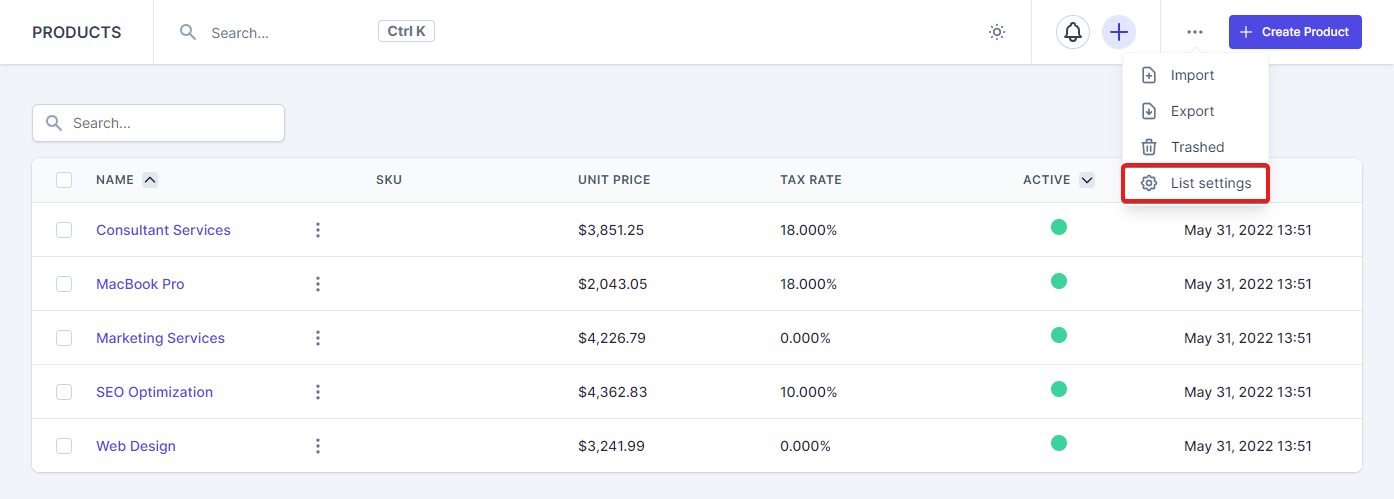The image size is (1394, 499).
Task: Click the 10.000% tax rate cell
Action: pos(808,392)
